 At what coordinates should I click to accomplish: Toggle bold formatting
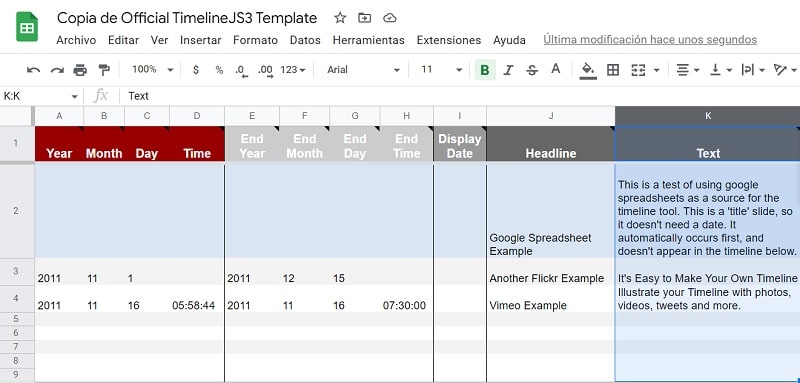point(485,70)
